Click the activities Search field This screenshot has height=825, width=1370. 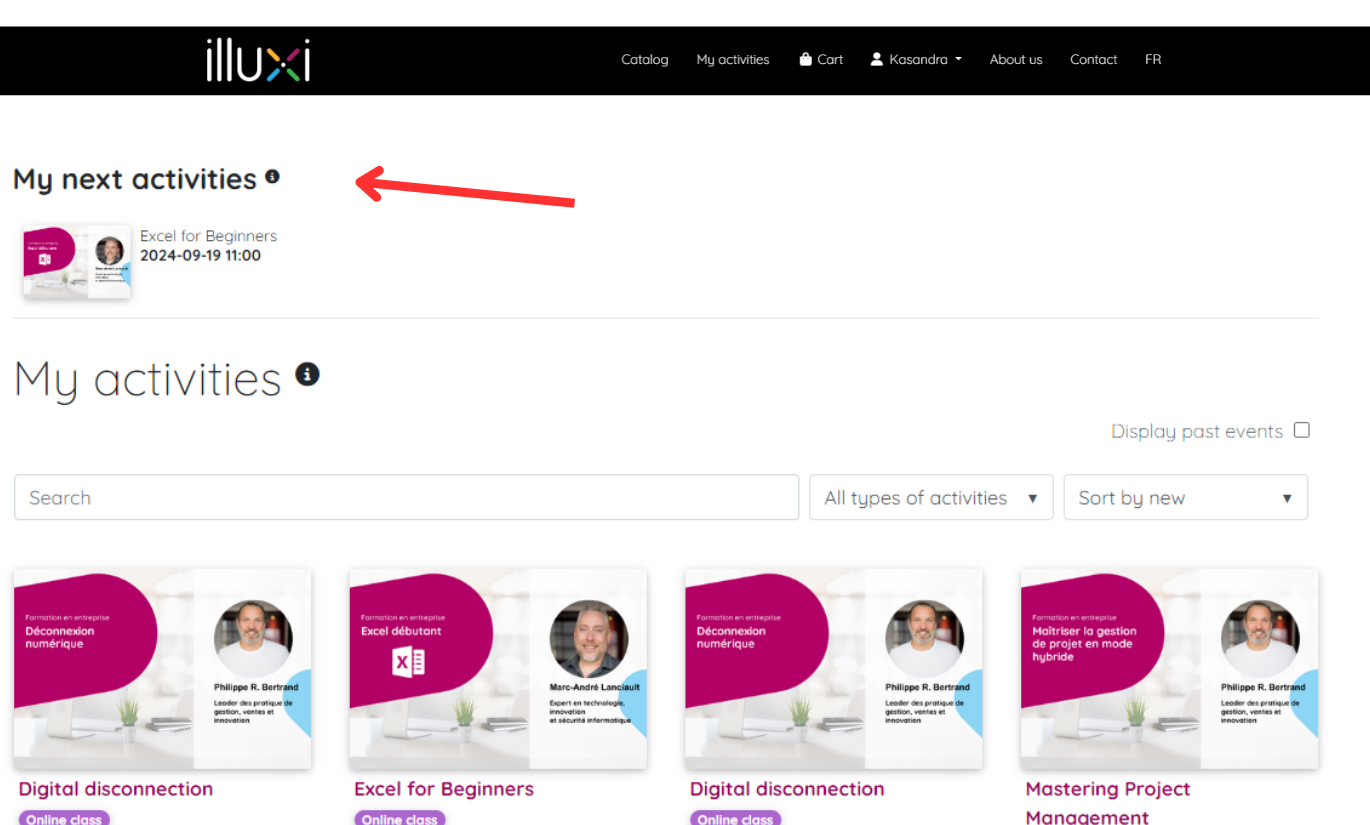(406, 497)
